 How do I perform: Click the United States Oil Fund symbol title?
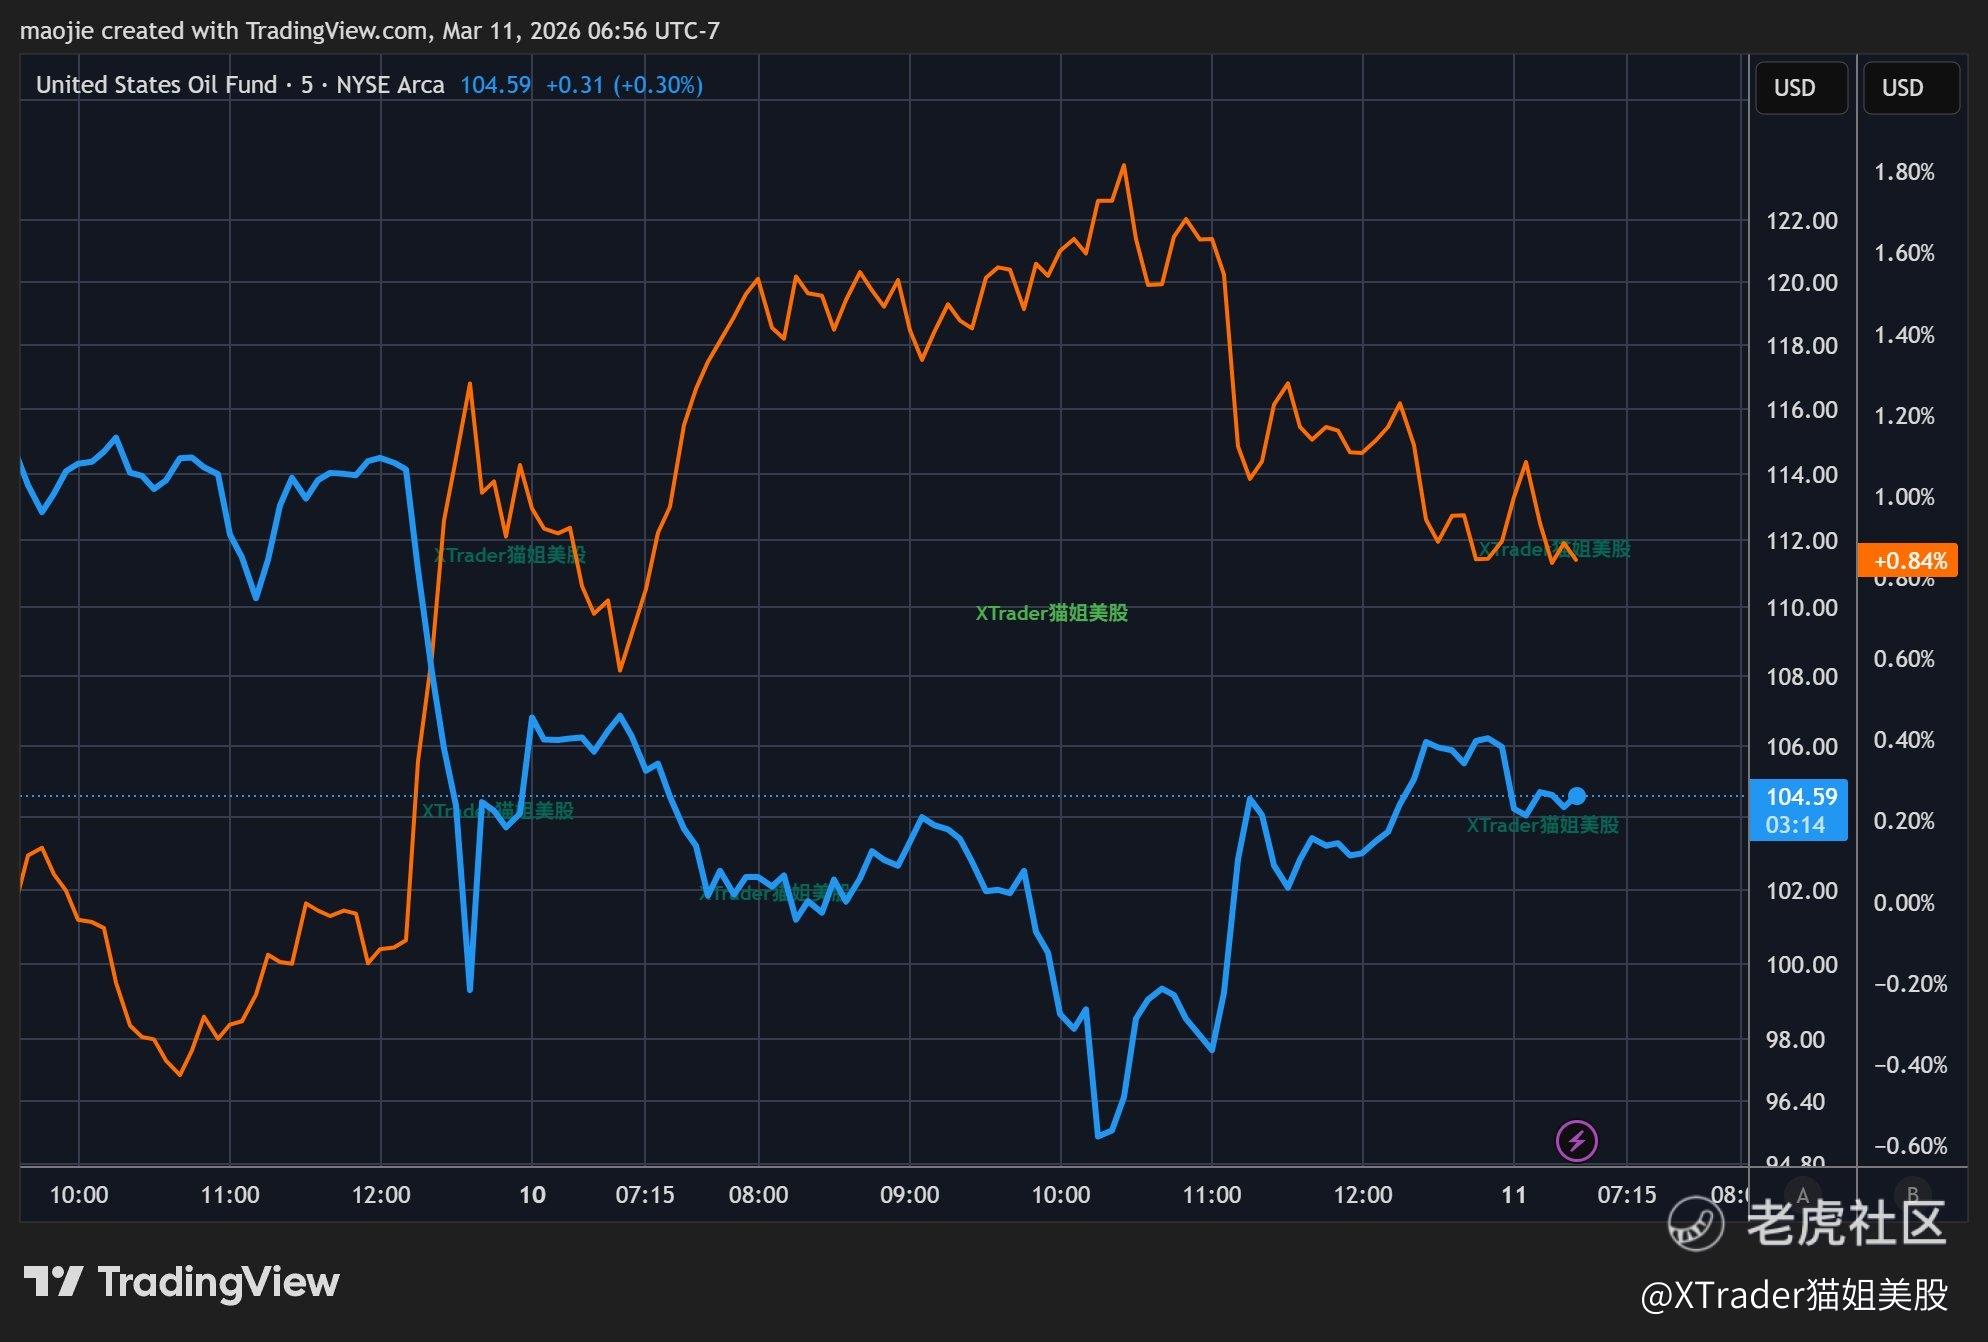156,85
